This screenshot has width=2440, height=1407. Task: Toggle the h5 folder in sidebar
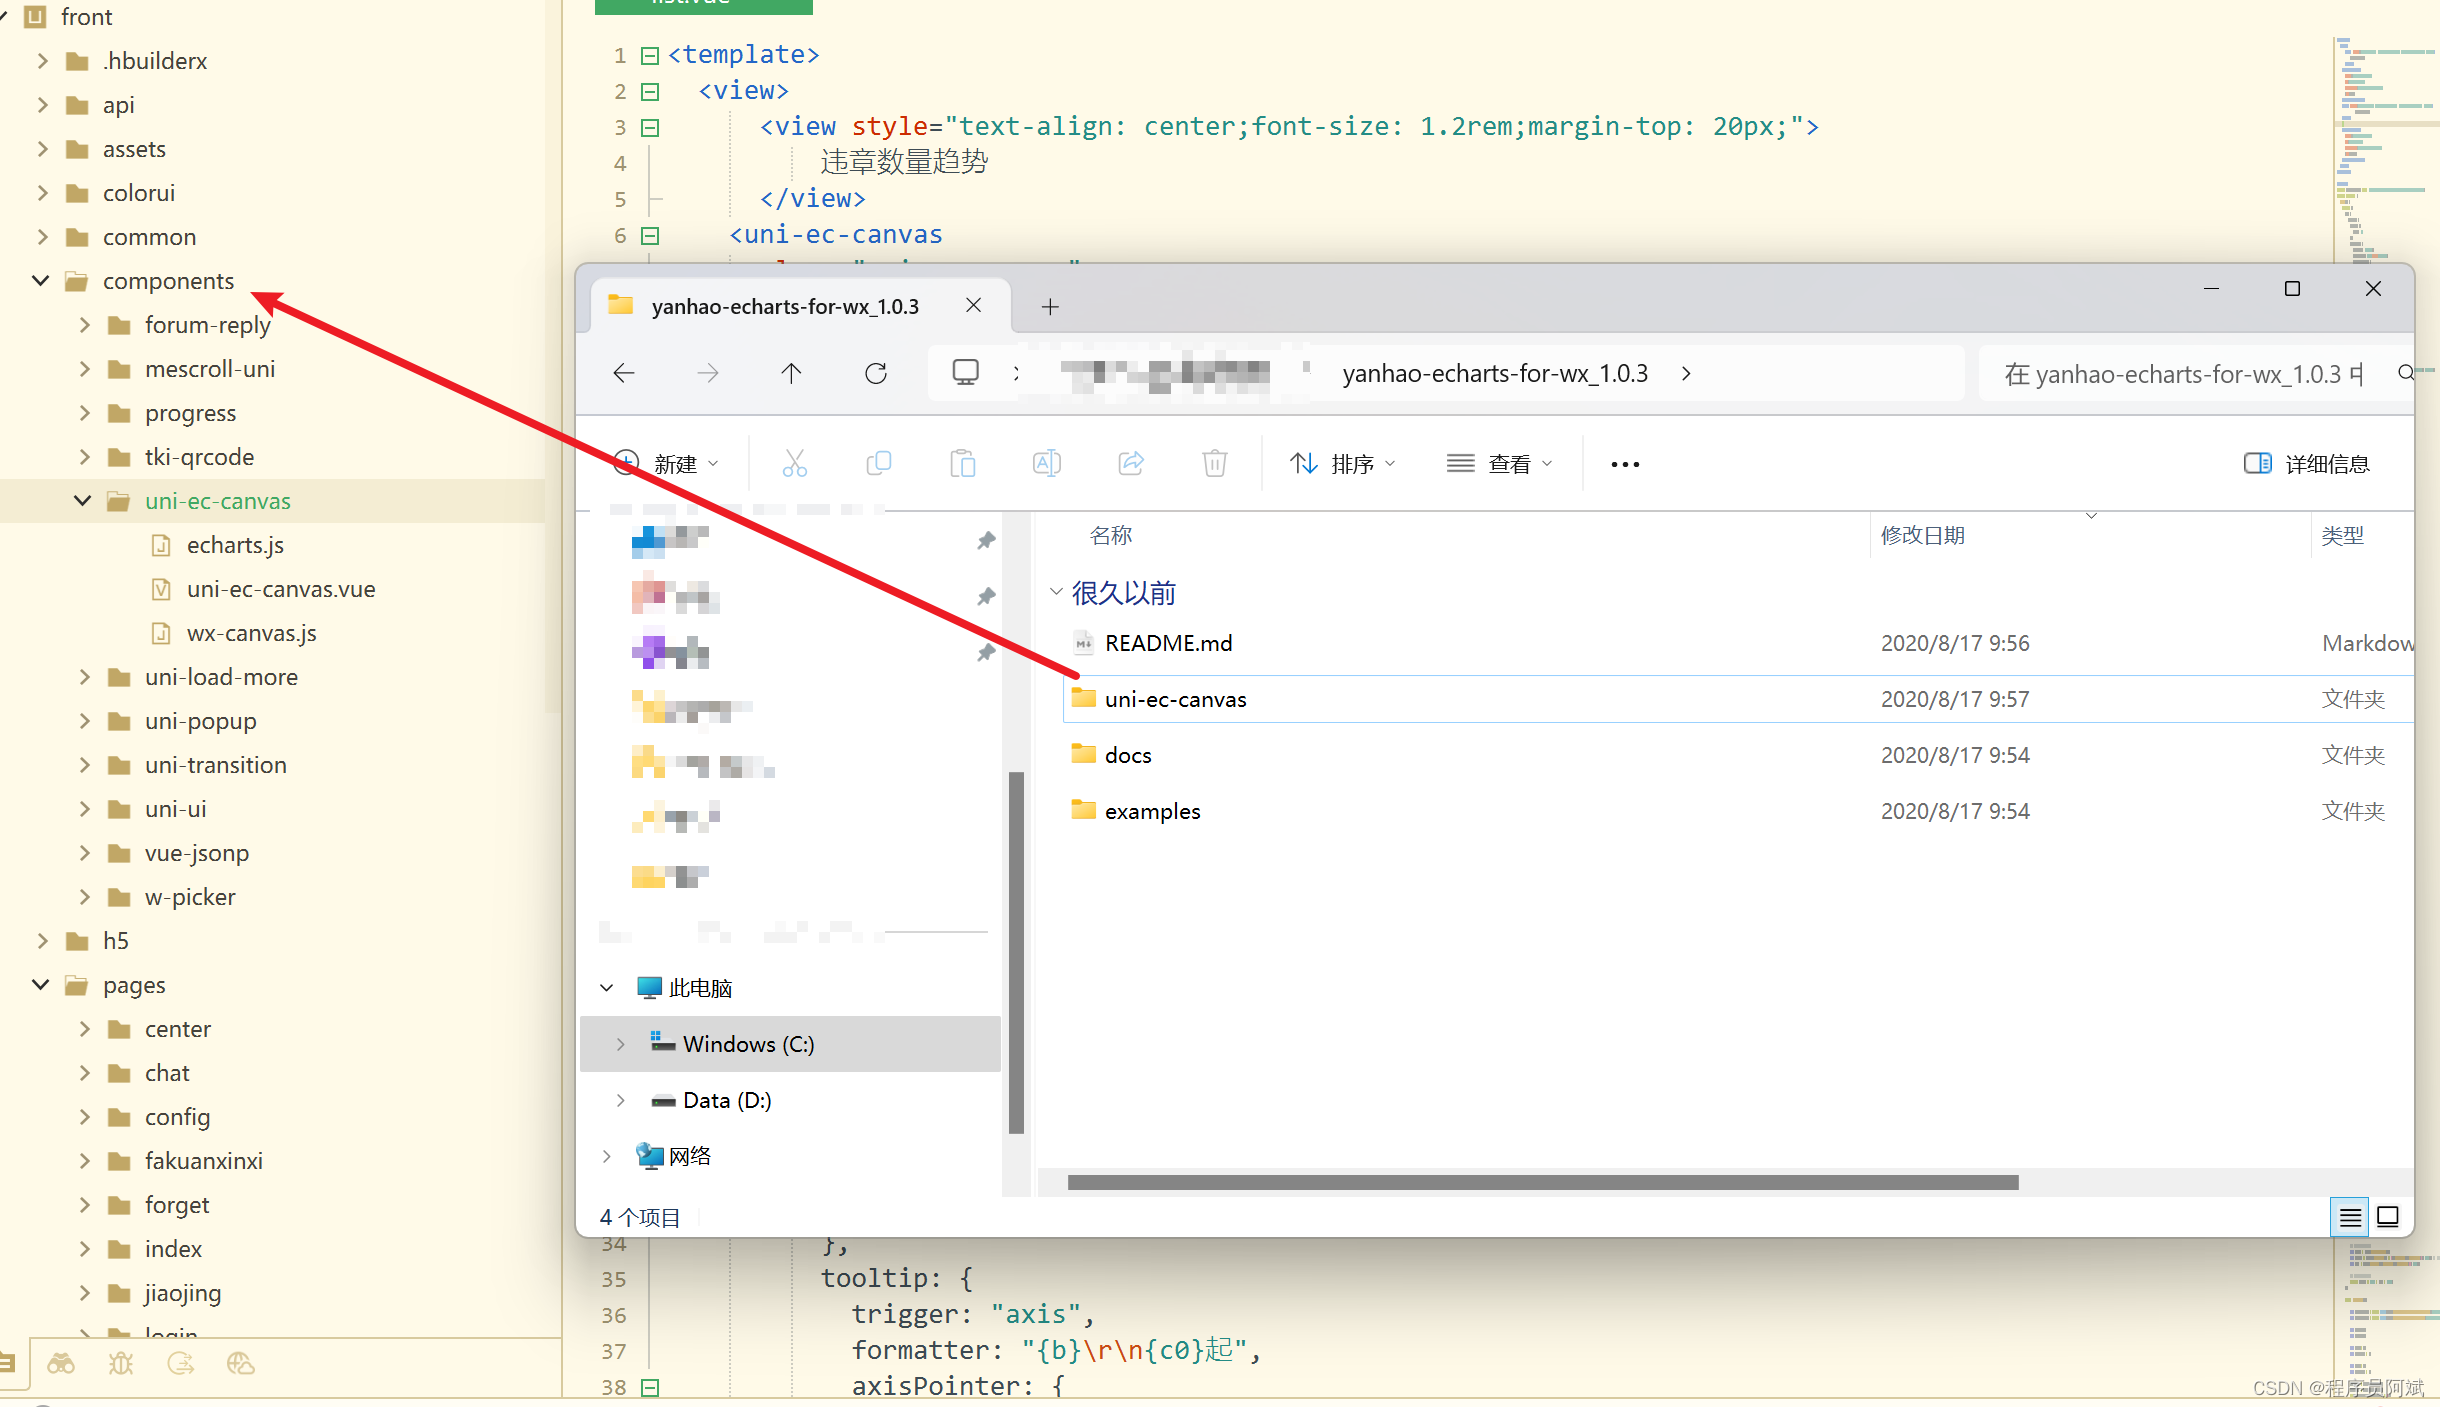coord(40,940)
